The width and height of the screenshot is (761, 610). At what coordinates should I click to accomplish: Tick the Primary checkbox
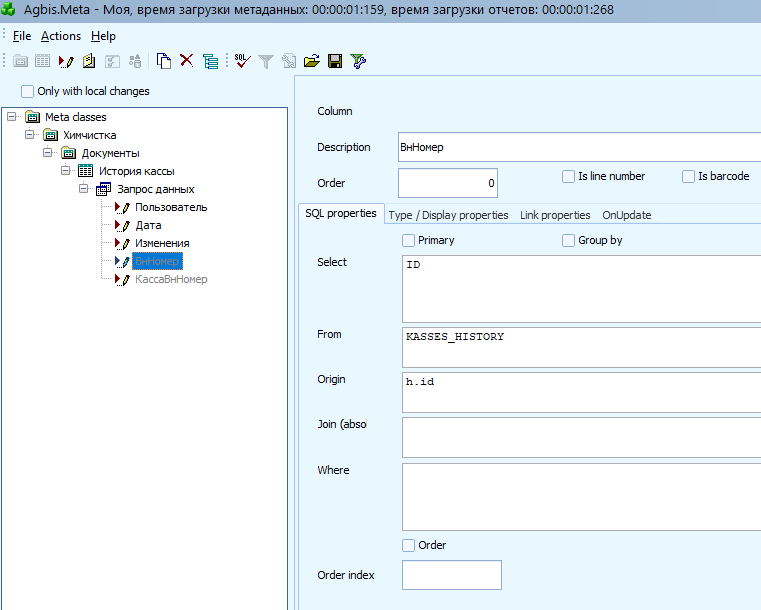[408, 240]
